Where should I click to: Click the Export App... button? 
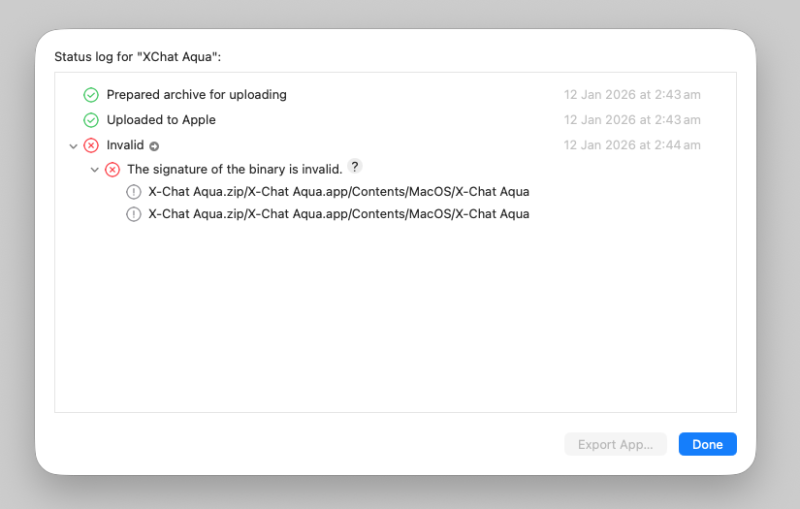click(615, 444)
